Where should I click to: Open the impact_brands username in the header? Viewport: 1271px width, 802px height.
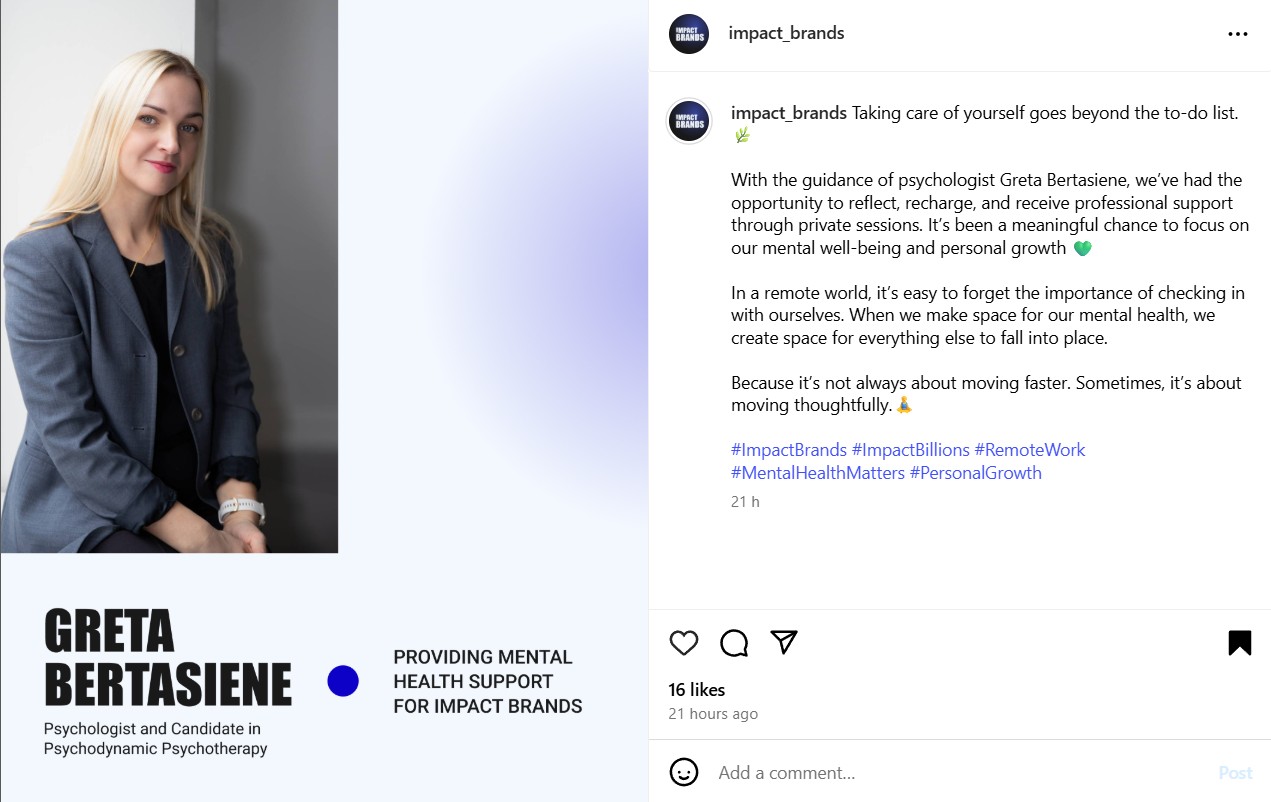786,33
